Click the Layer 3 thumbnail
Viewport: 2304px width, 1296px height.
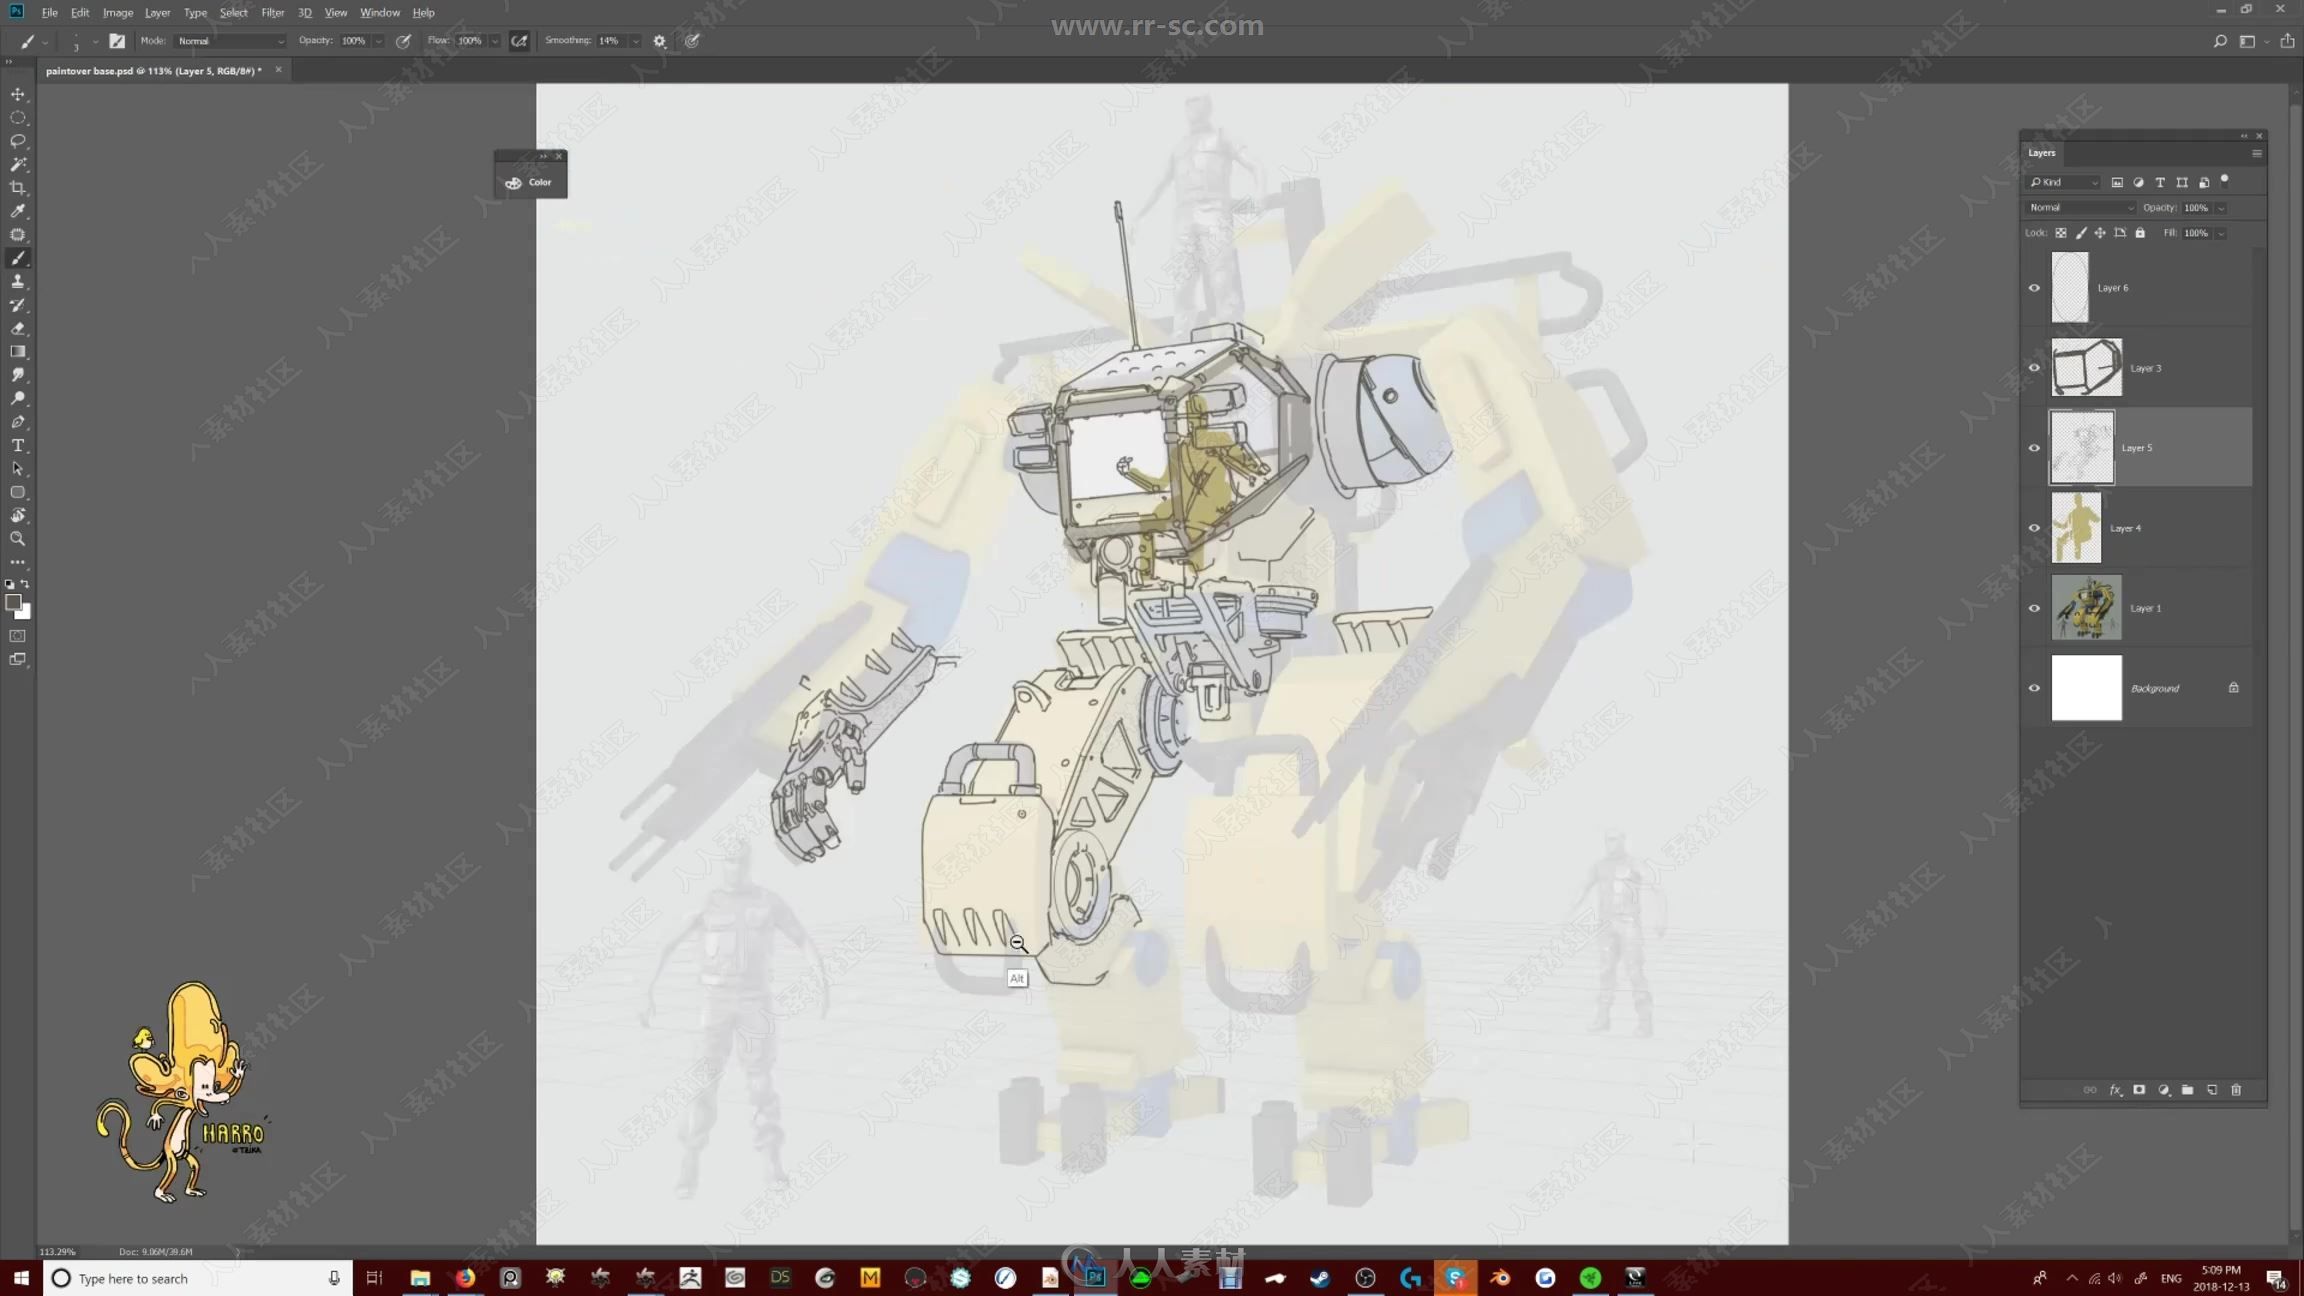click(x=2086, y=367)
